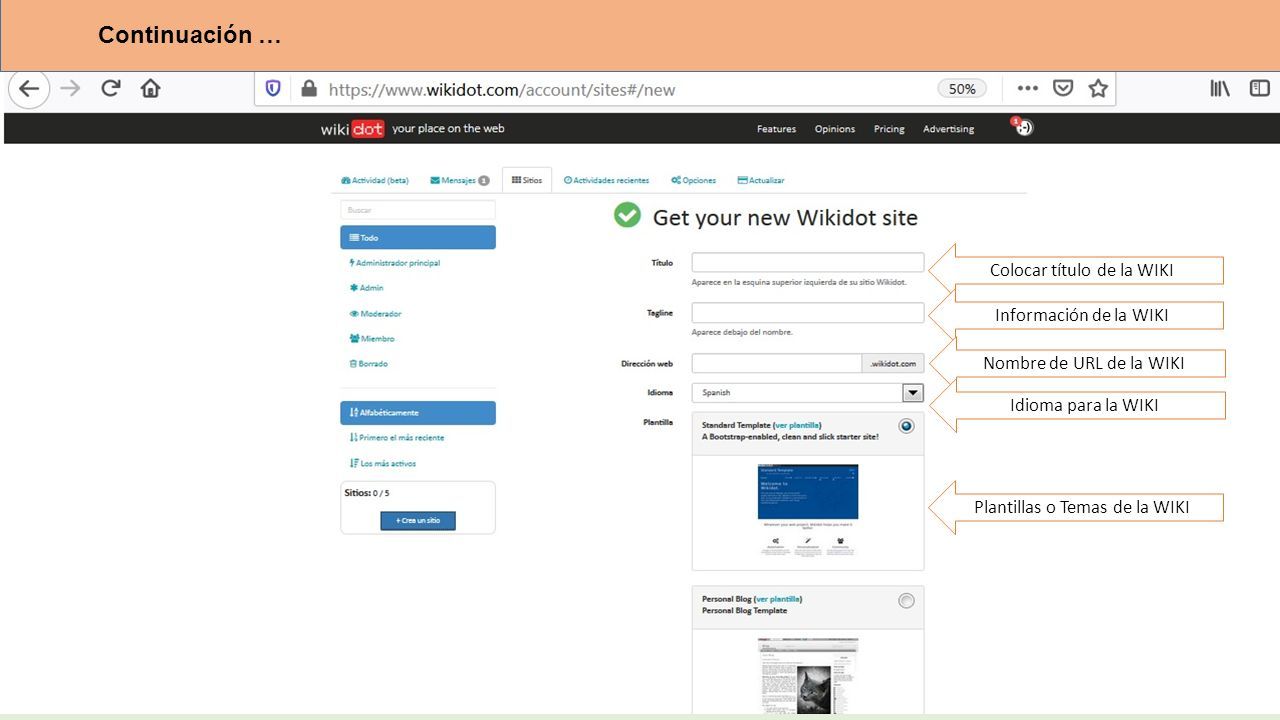
Task: Switch to the Mensajes tab
Action: (459, 180)
